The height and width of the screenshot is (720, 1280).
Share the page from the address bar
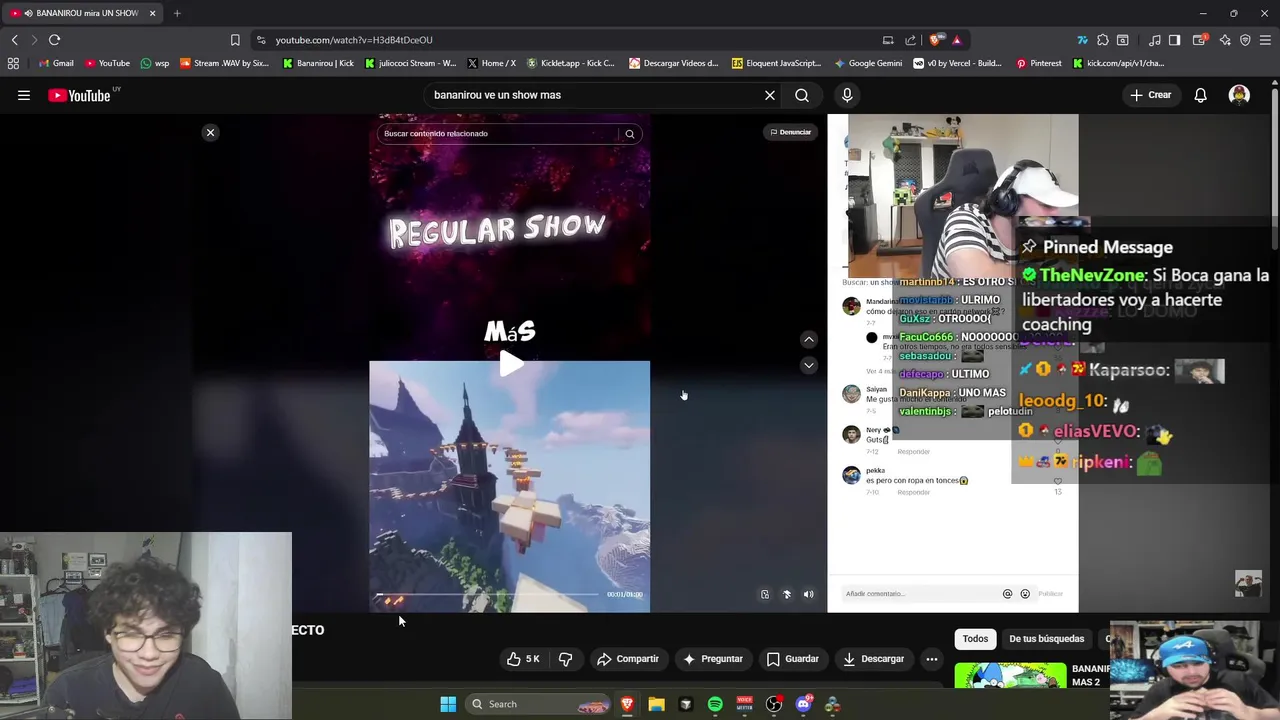pyautogui.click(x=910, y=40)
